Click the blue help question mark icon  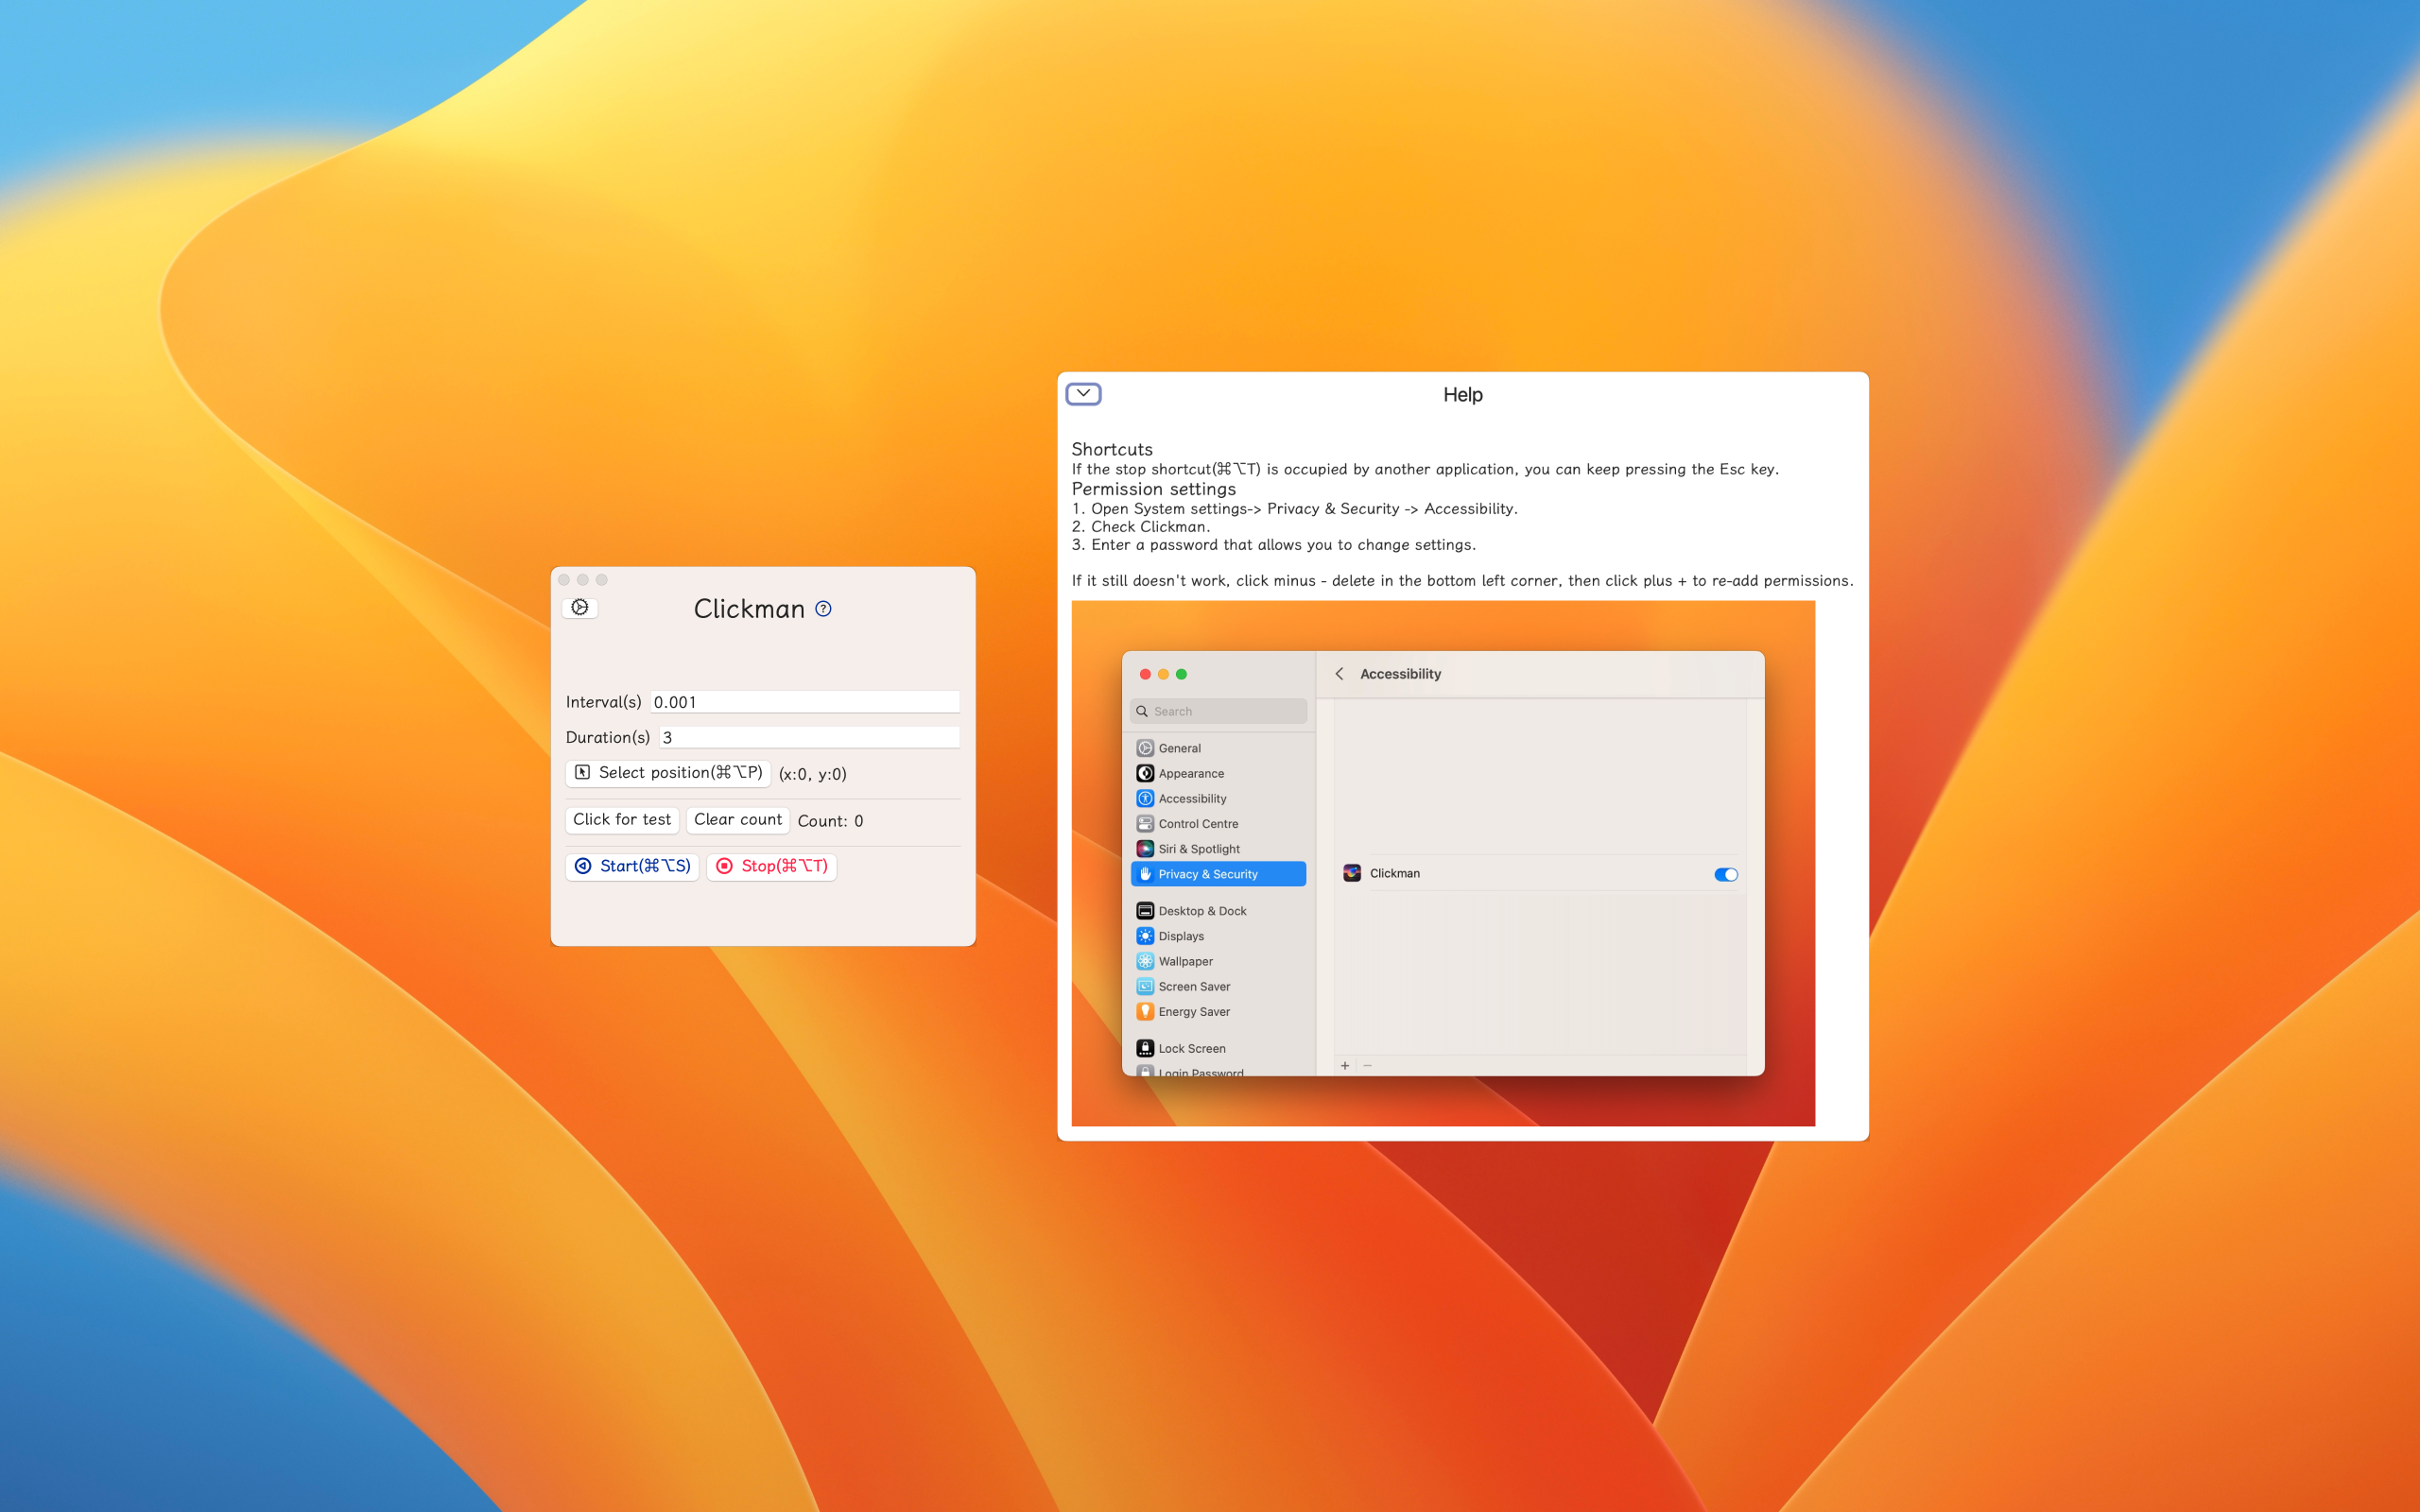coord(823,608)
